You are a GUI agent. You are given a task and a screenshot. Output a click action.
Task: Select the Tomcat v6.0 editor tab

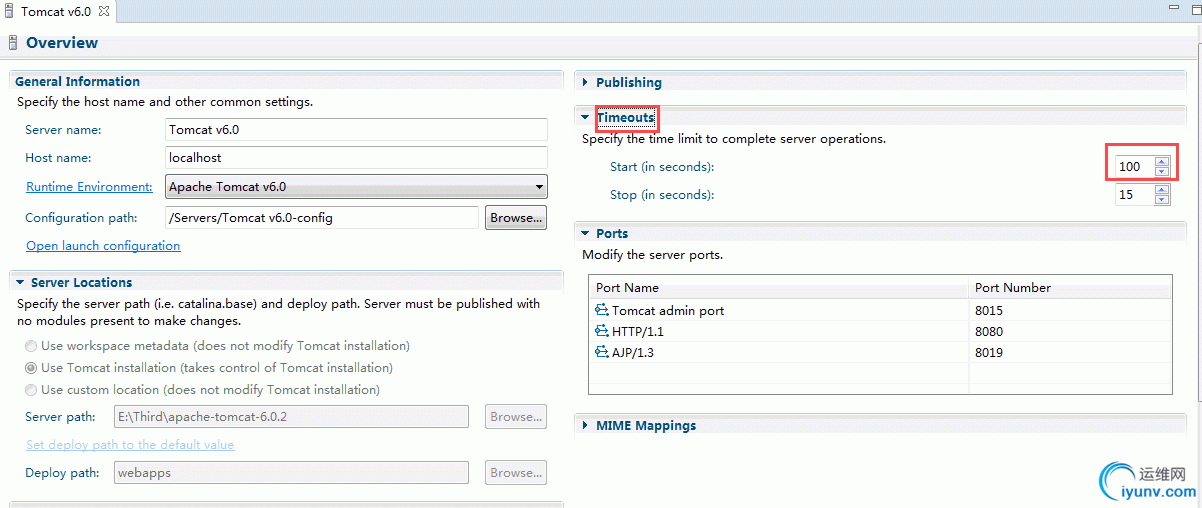point(56,11)
